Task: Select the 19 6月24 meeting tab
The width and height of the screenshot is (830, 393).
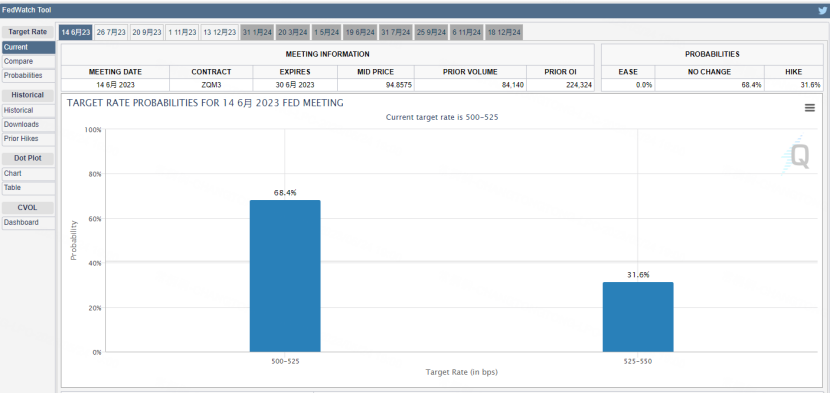Action: point(360,32)
